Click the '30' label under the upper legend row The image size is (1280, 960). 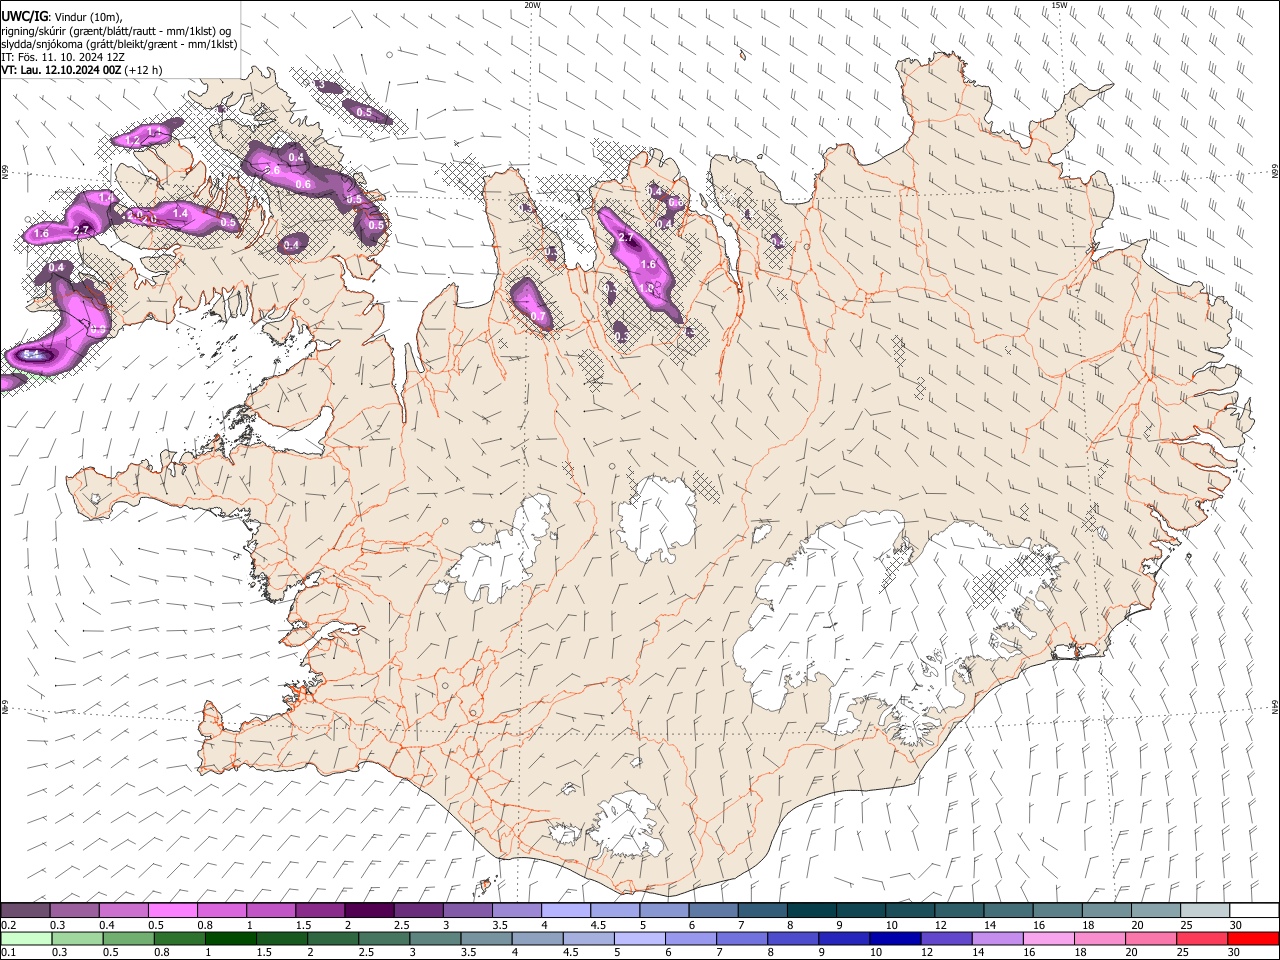coord(1236,925)
